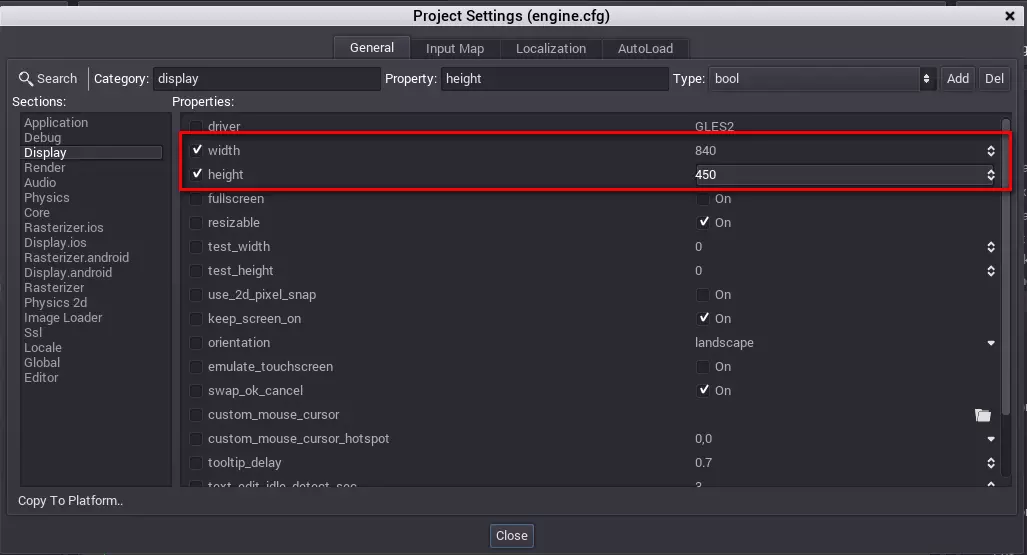The width and height of the screenshot is (1027, 555).
Task: Toggle keep_screen_on On checkbox
Action: coord(703,319)
